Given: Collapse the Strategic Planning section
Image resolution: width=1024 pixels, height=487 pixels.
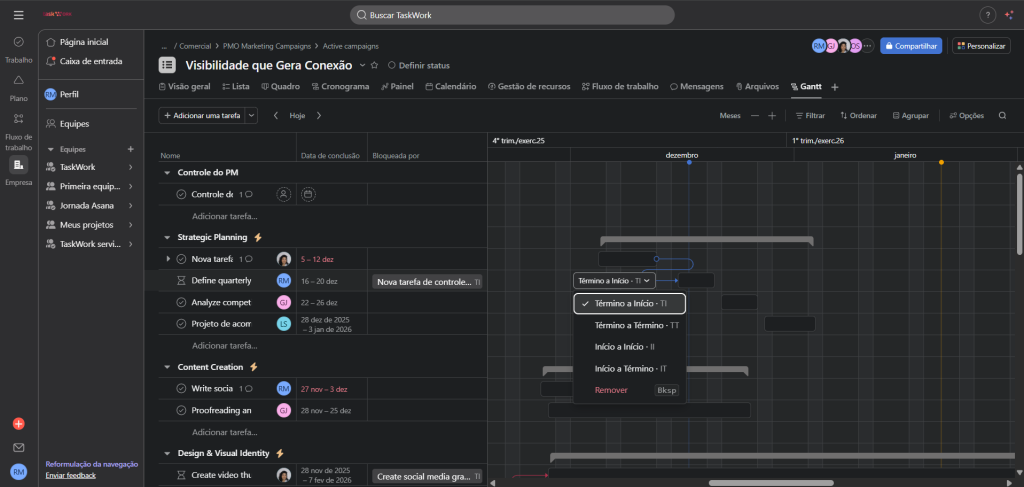Looking at the screenshot, I should [x=167, y=237].
